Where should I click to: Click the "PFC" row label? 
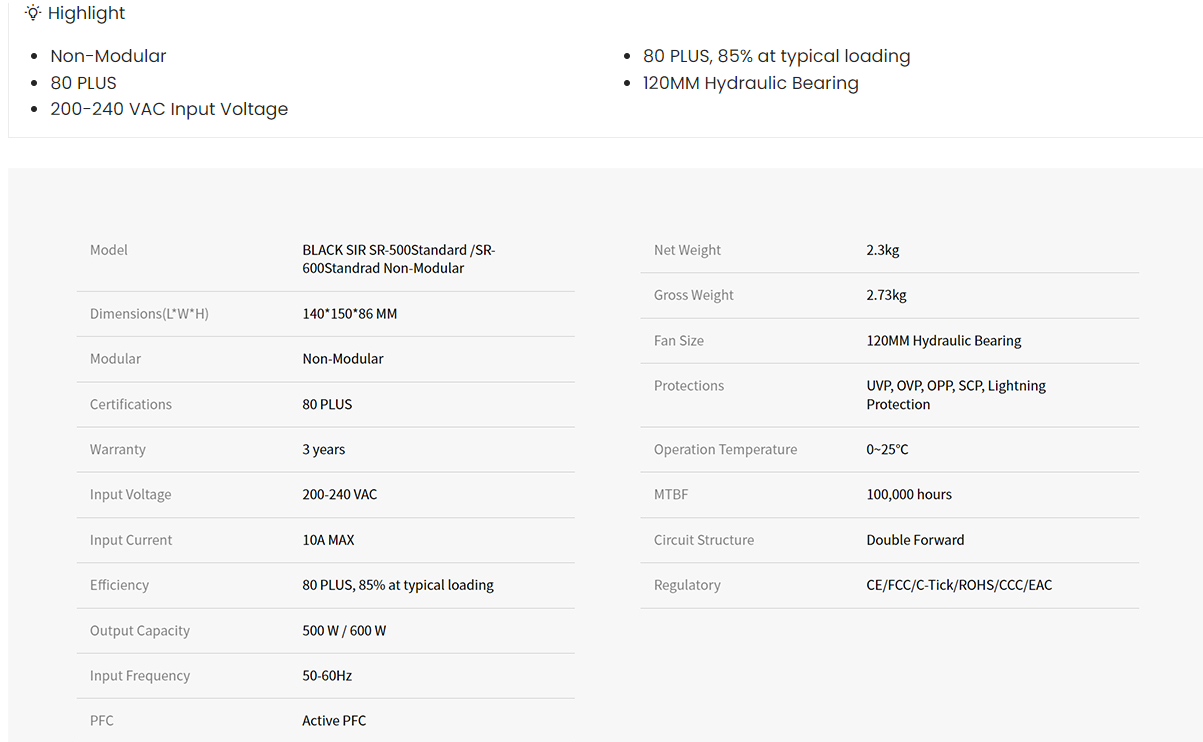tap(102, 721)
